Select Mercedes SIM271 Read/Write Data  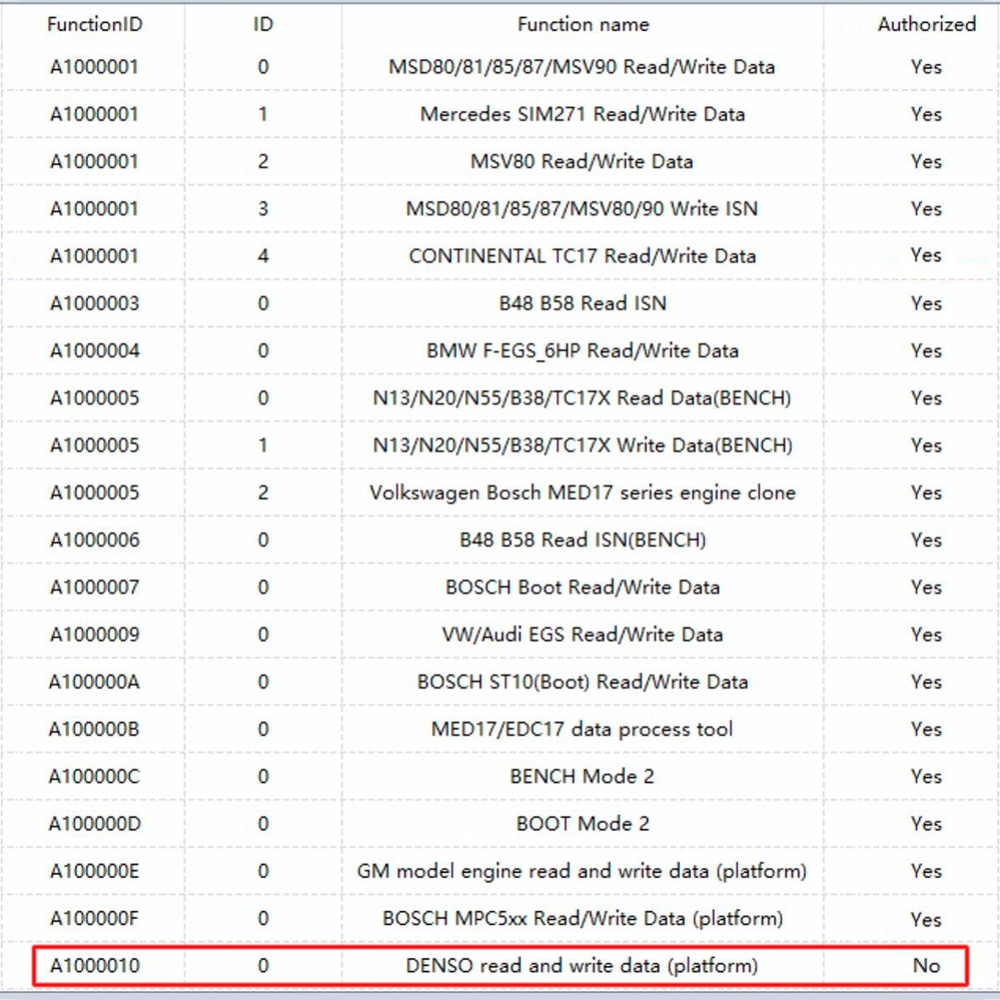(x=582, y=114)
